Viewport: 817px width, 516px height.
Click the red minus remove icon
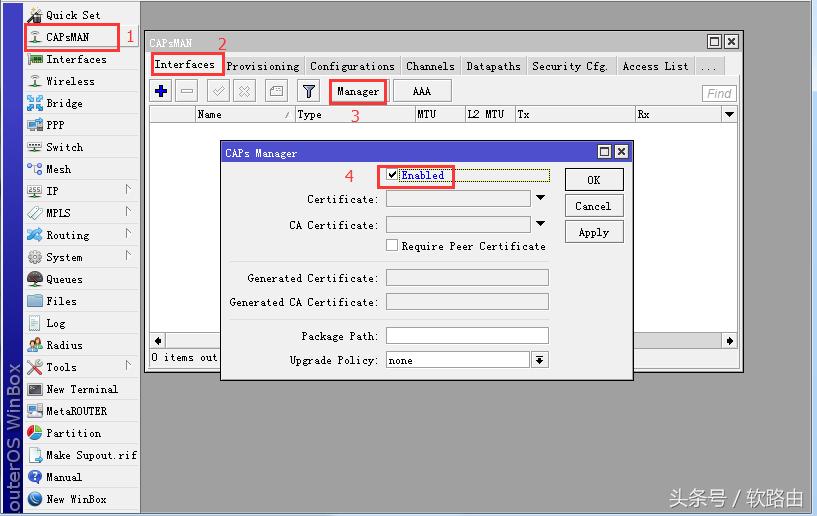pyautogui.click(x=187, y=91)
